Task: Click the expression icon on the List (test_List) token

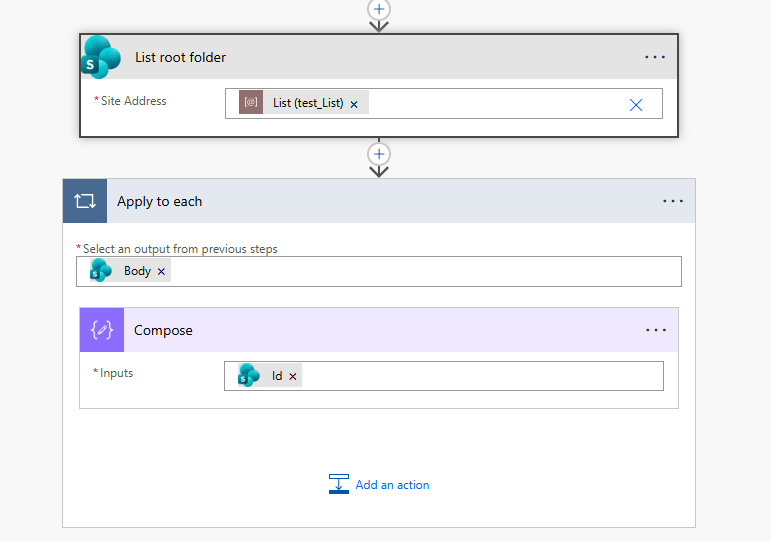Action: pyautogui.click(x=251, y=103)
